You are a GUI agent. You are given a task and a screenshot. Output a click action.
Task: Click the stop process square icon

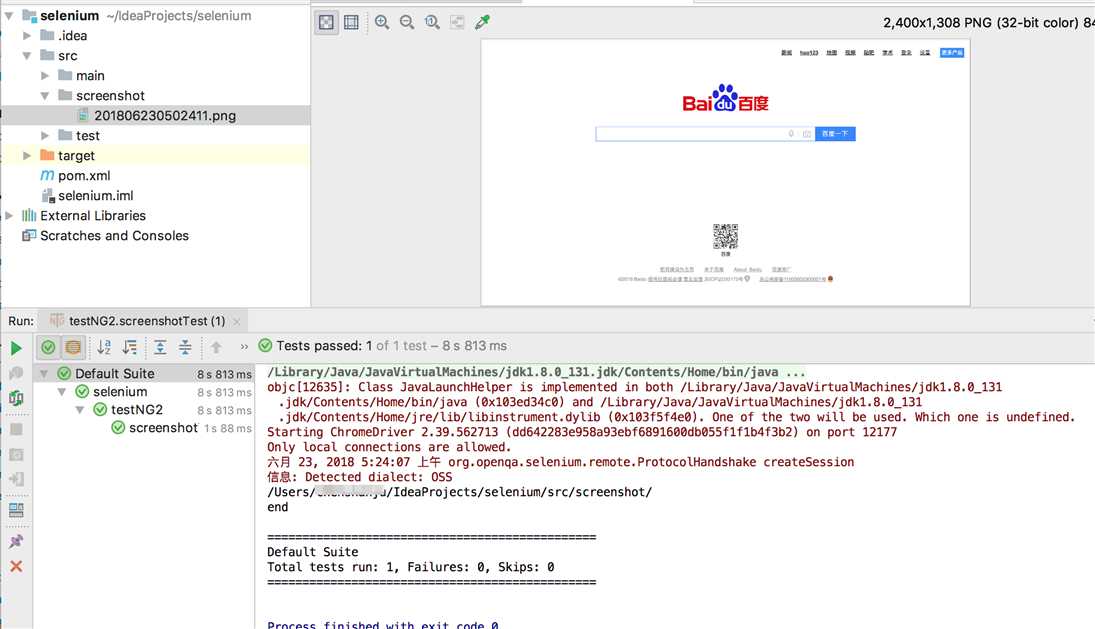pos(16,429)
